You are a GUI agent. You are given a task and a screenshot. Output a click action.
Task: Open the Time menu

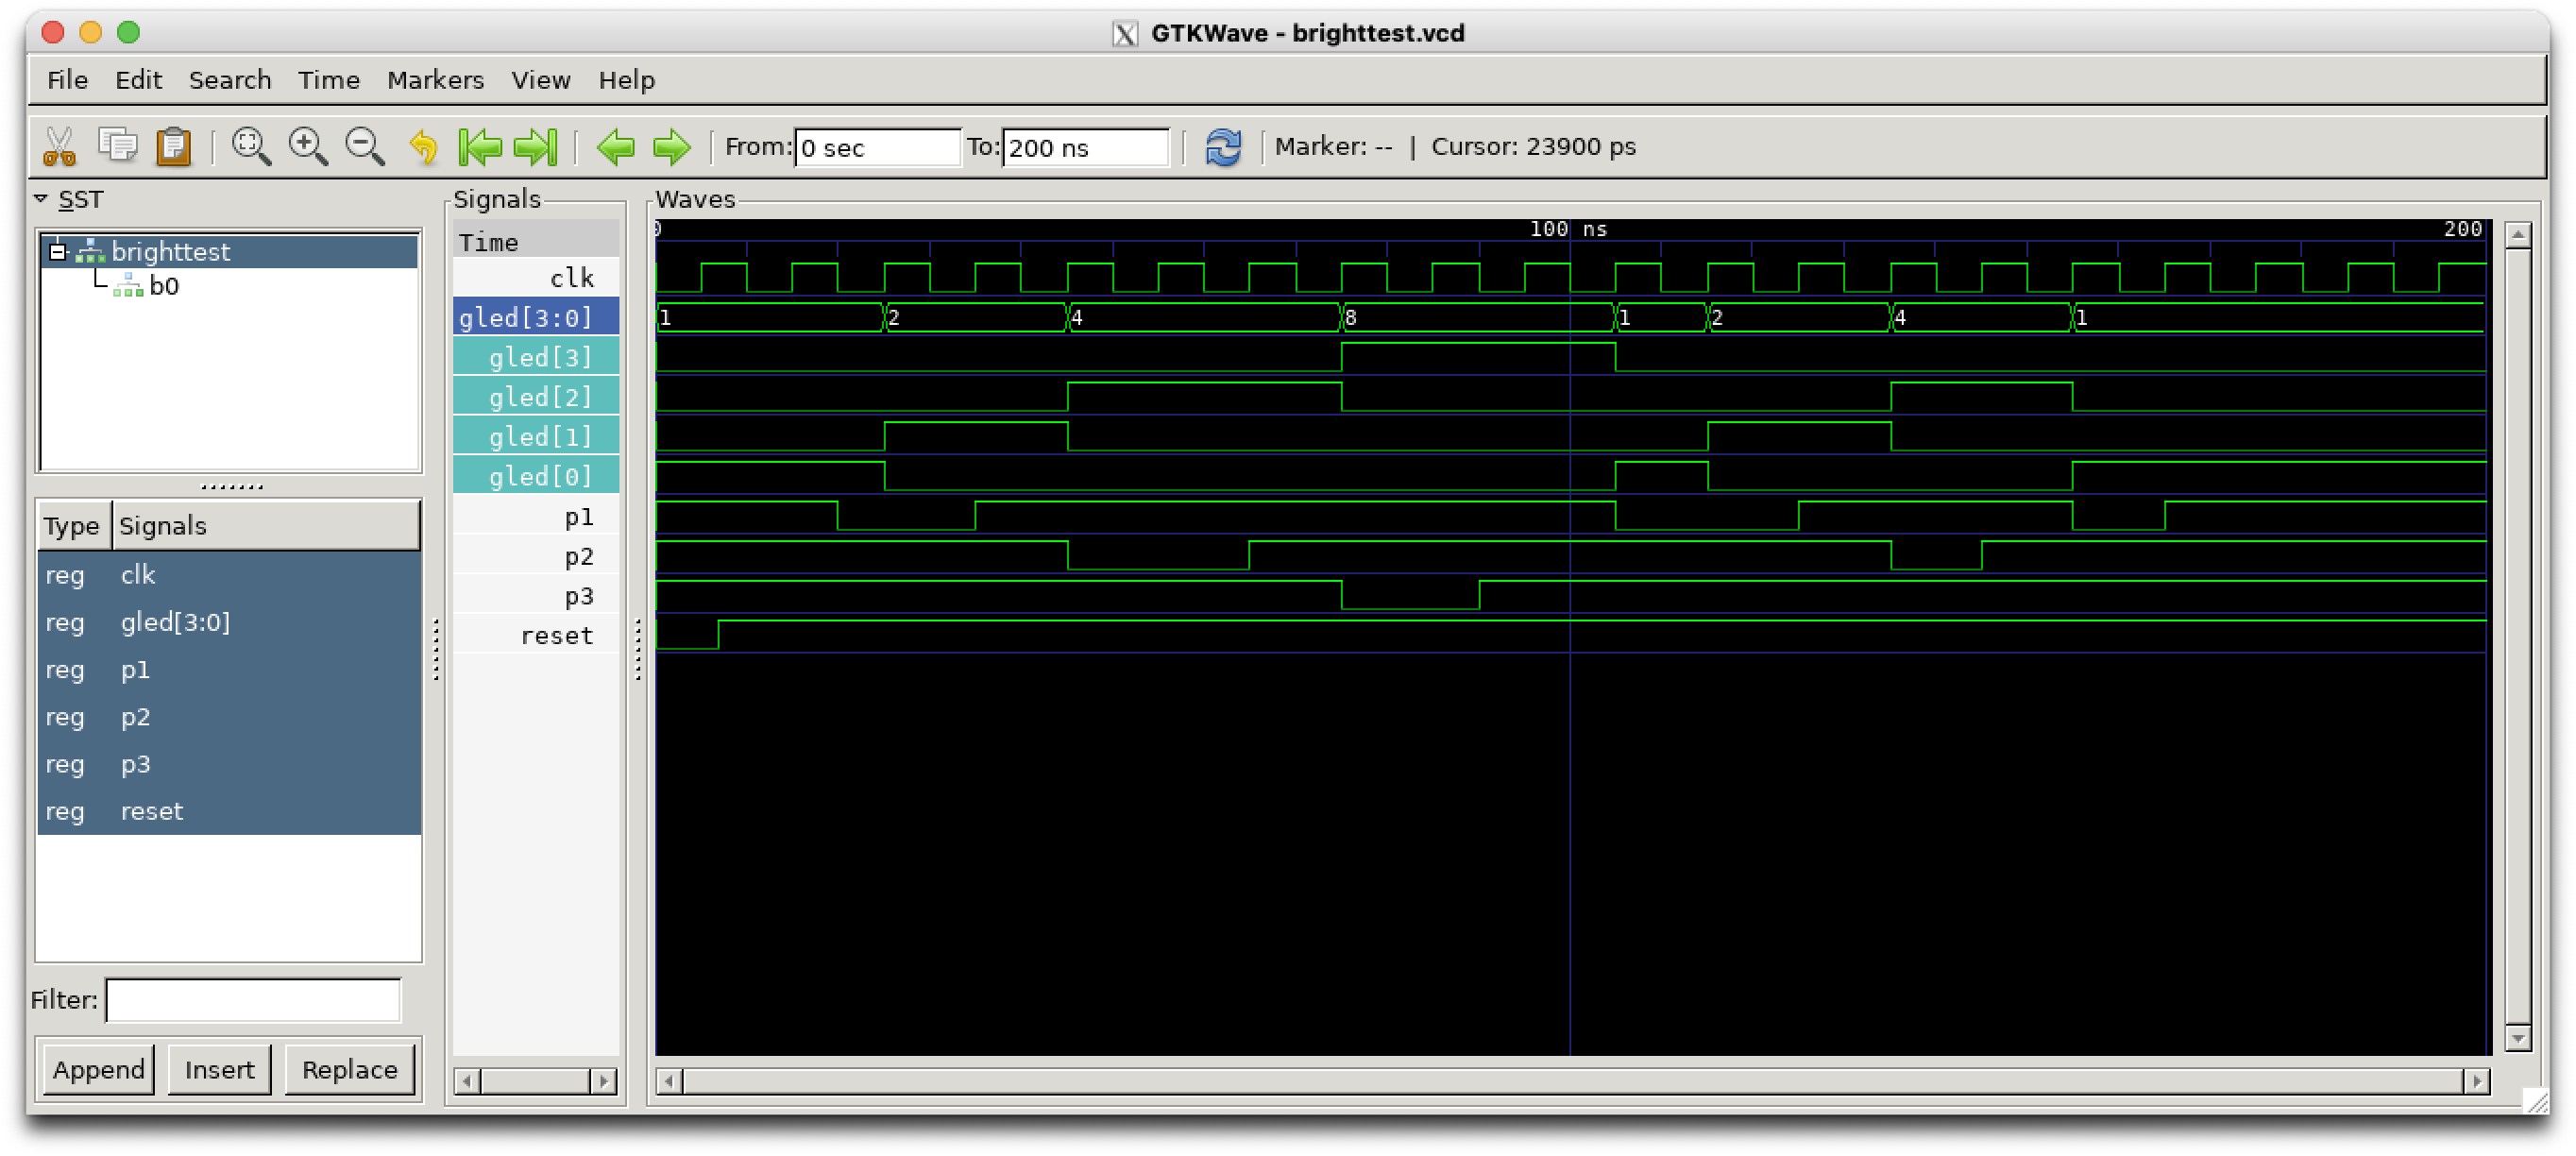(329, 80)
